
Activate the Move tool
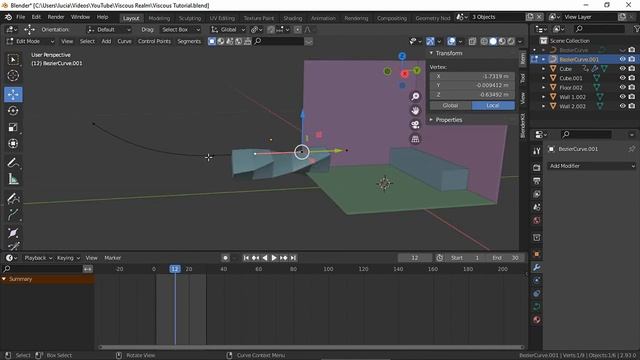(13, 94)
